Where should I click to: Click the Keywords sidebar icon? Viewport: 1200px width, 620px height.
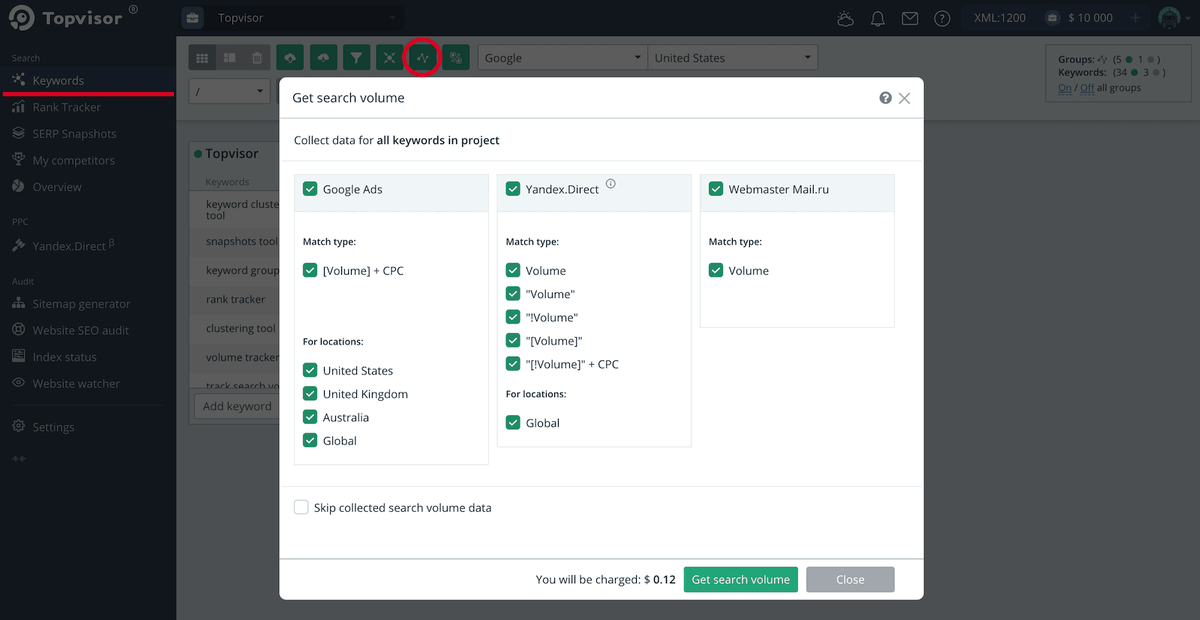point(18,80)
